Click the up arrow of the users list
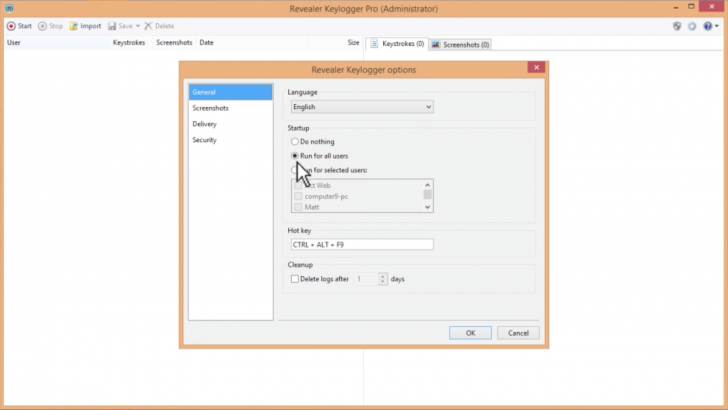 click(428, 185)
